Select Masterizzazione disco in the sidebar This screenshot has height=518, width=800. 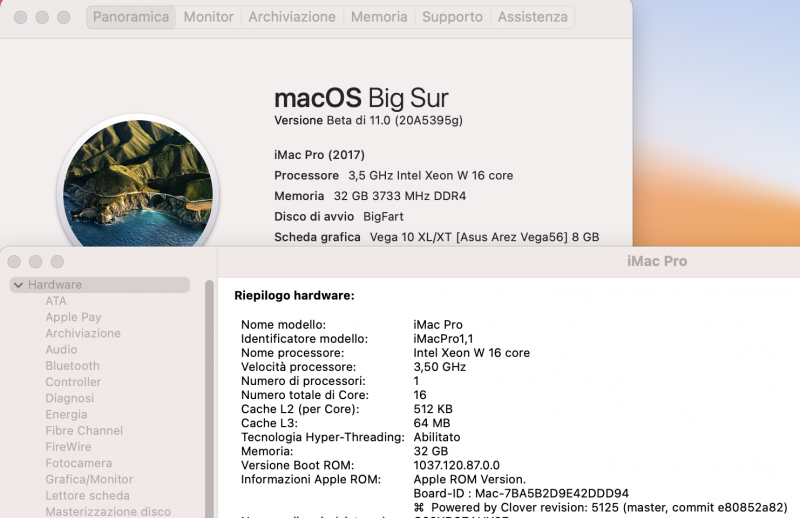point(108,511)
